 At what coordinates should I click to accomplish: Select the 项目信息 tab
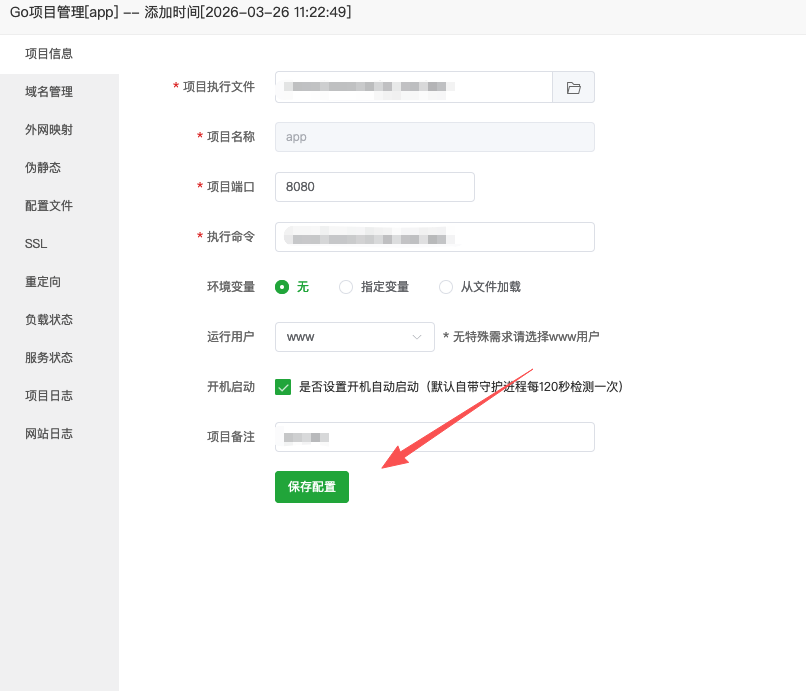tap(49, 54)
